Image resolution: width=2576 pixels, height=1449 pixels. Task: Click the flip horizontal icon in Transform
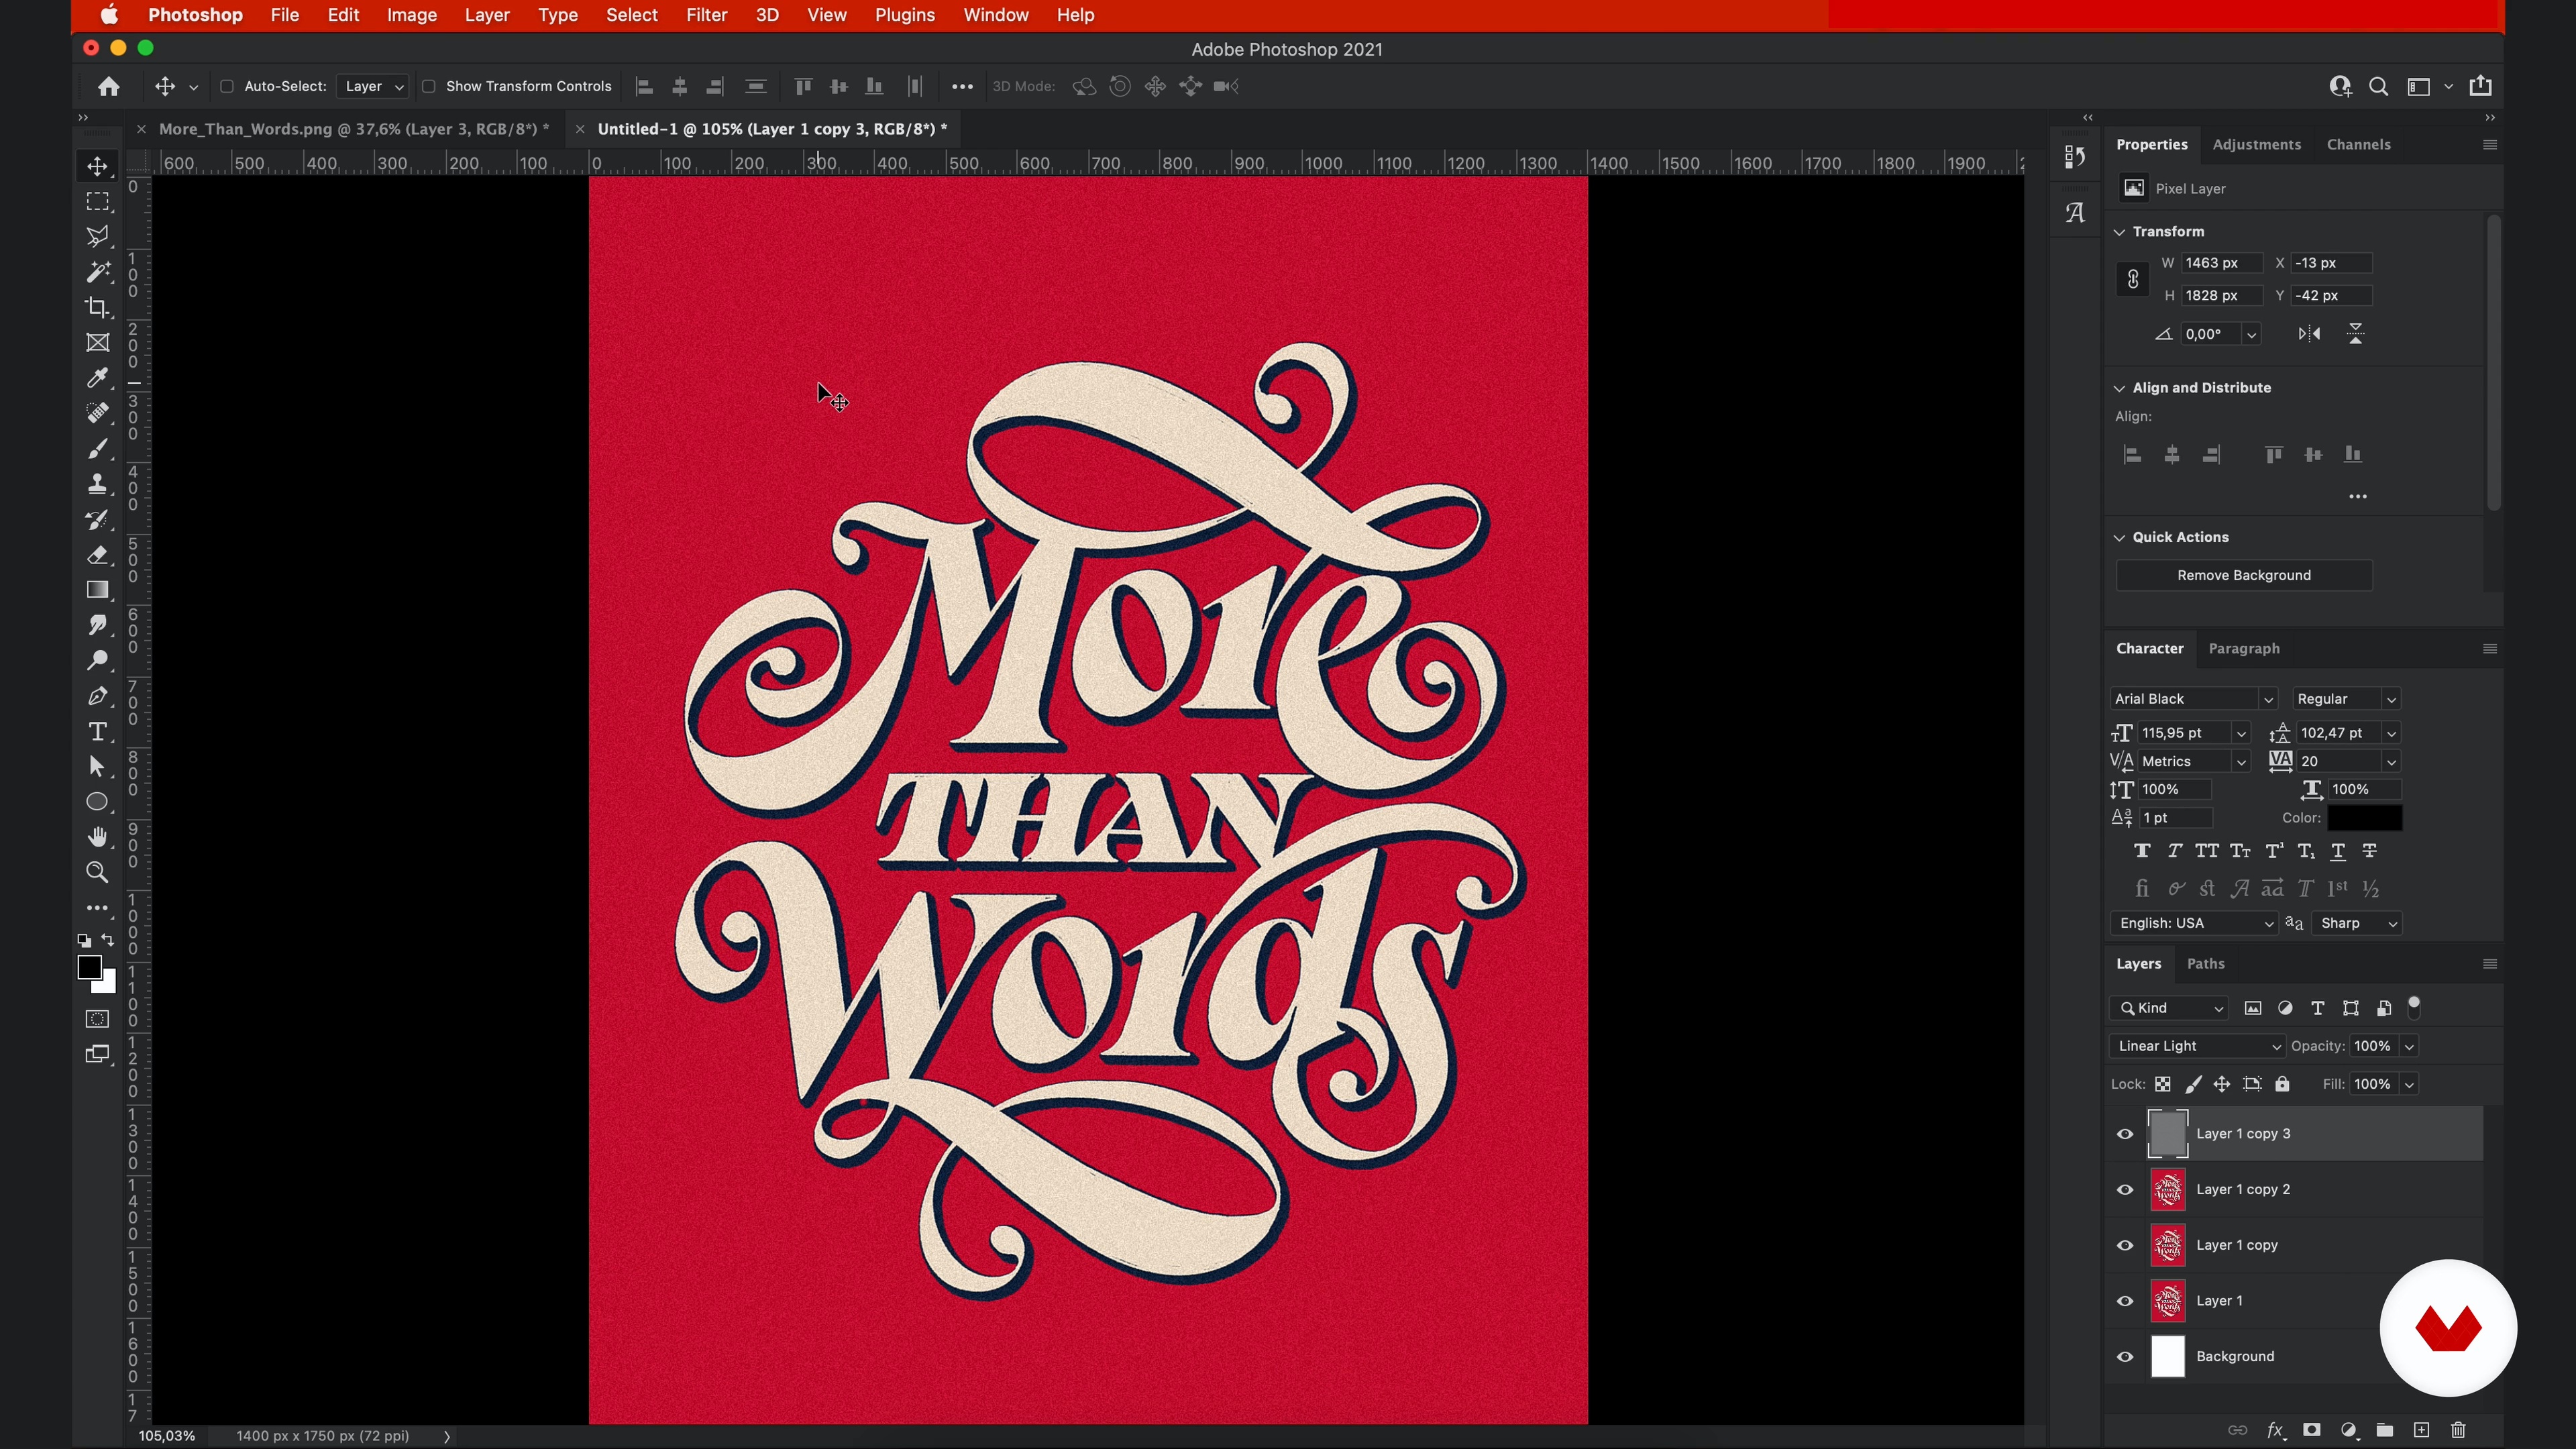[x=2309, y=334]
